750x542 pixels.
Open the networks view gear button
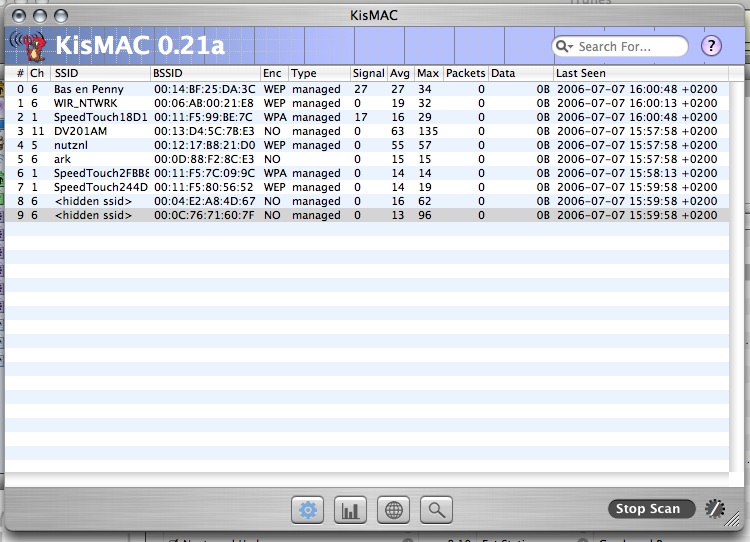point(308,510)
